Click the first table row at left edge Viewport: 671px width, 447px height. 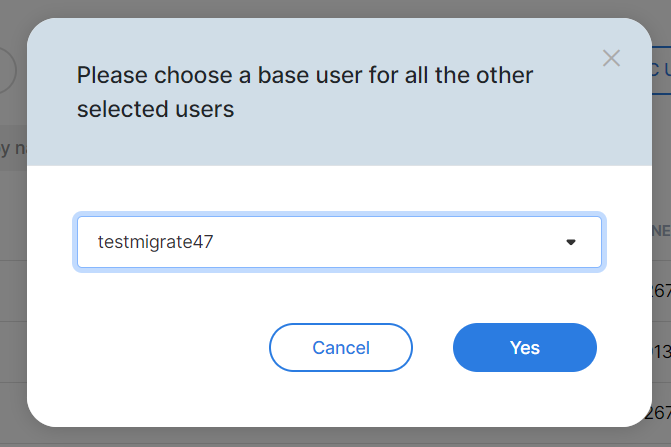pos(12,291)
